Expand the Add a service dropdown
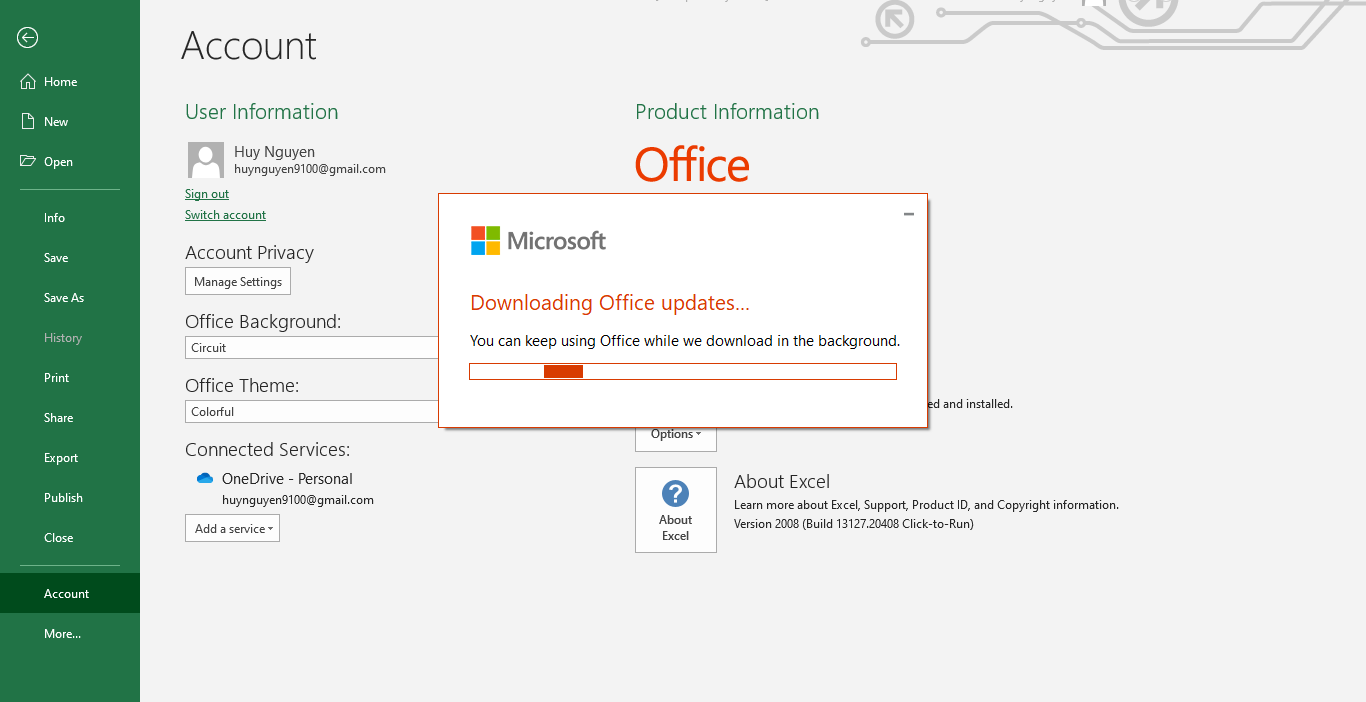The image size is (1366, 702). pos(232,528)
